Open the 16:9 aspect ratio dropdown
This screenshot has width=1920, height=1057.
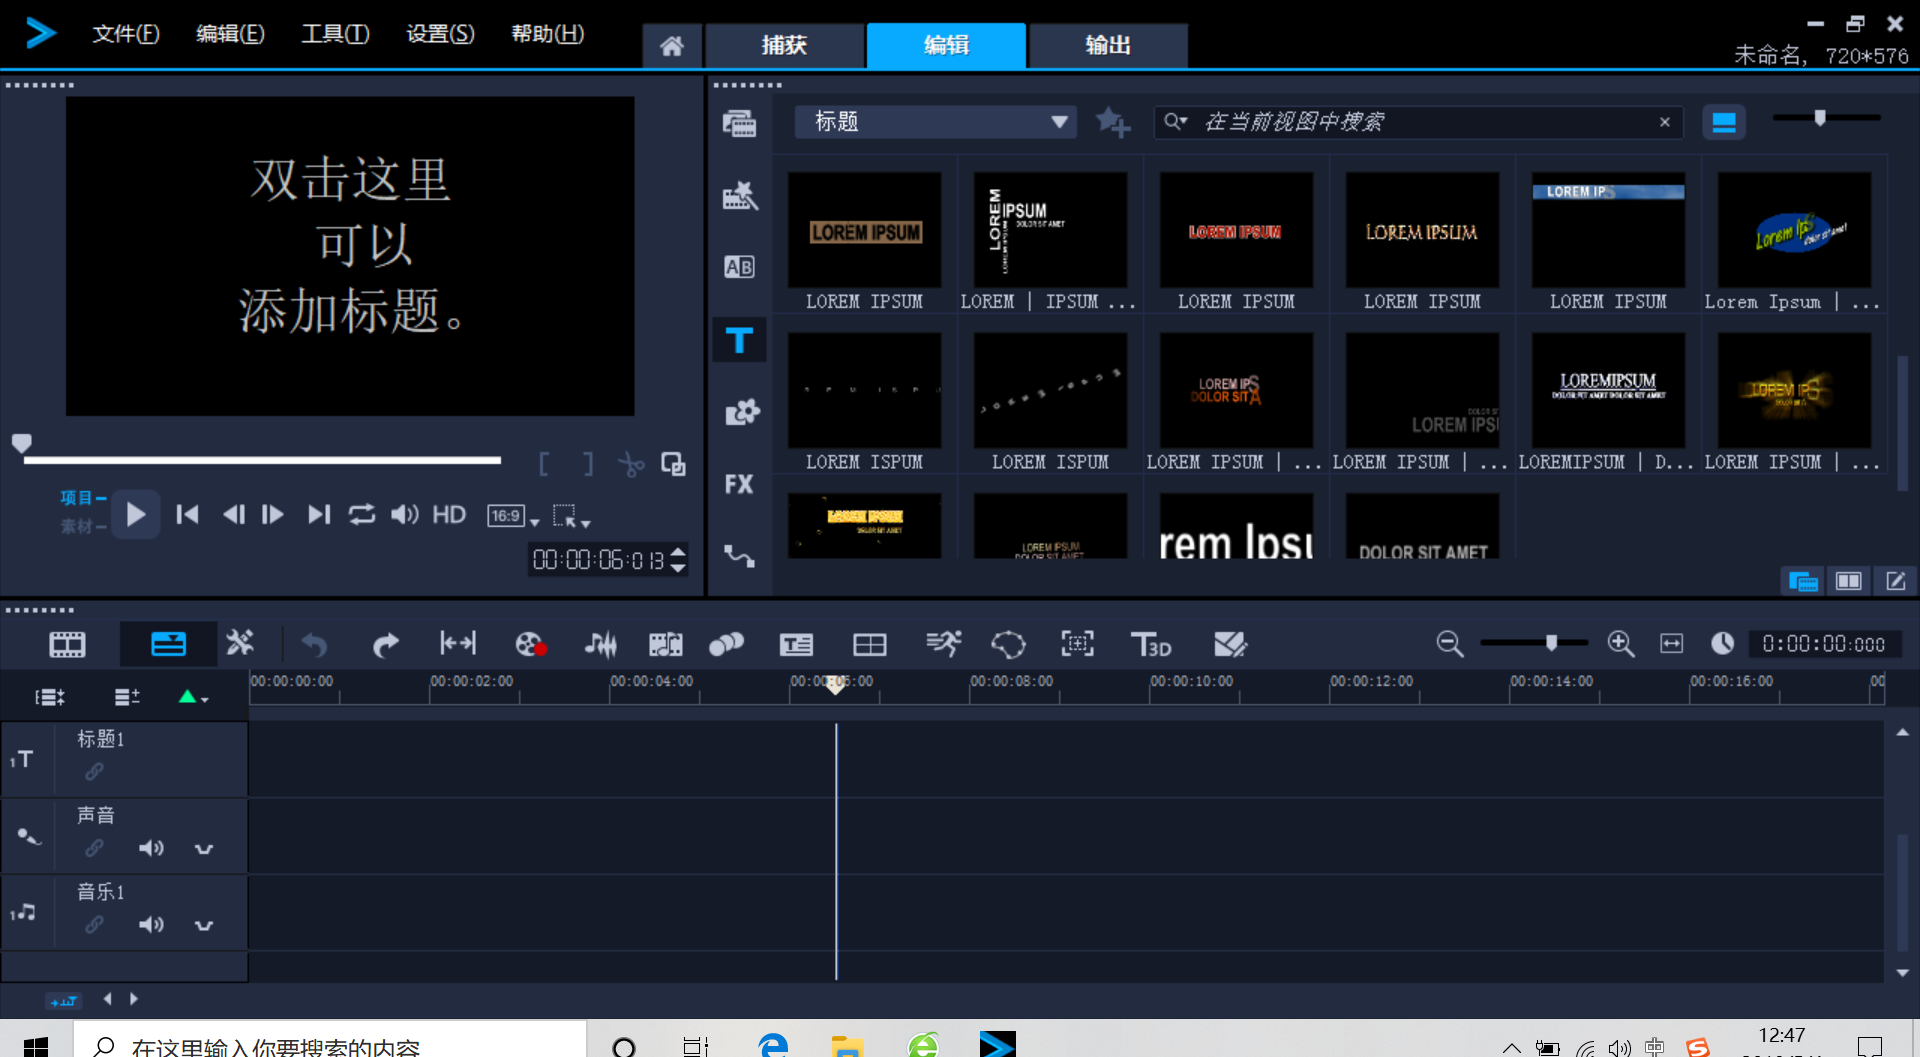pyautogui.click(x=513, y=516)
